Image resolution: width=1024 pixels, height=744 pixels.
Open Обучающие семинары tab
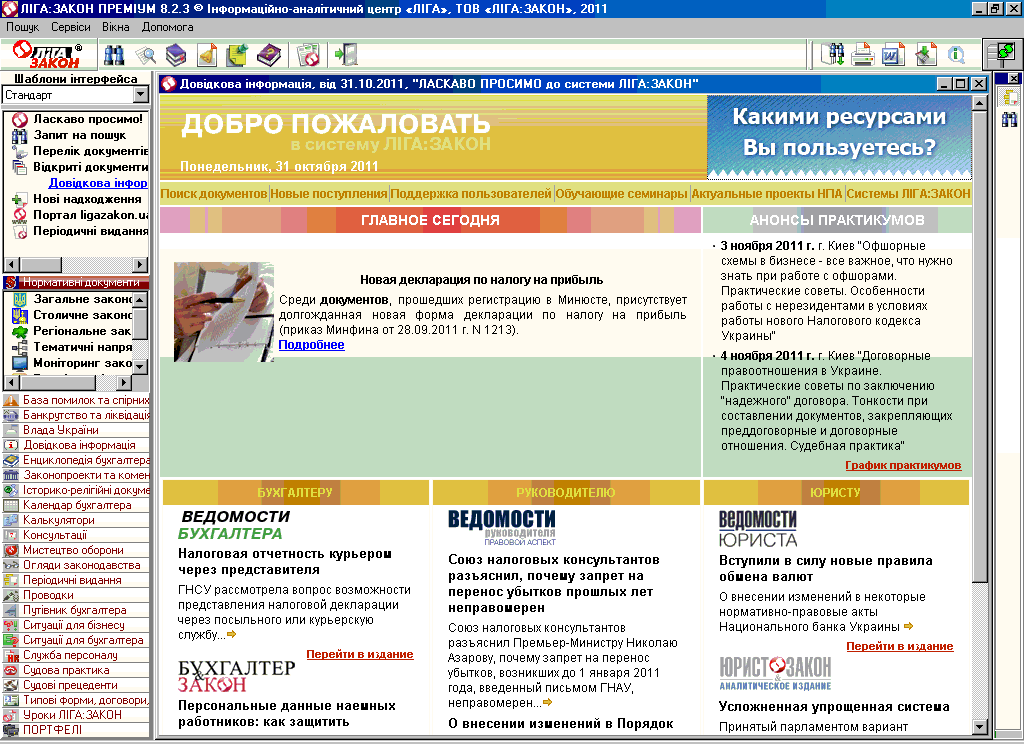pos(621,193)
